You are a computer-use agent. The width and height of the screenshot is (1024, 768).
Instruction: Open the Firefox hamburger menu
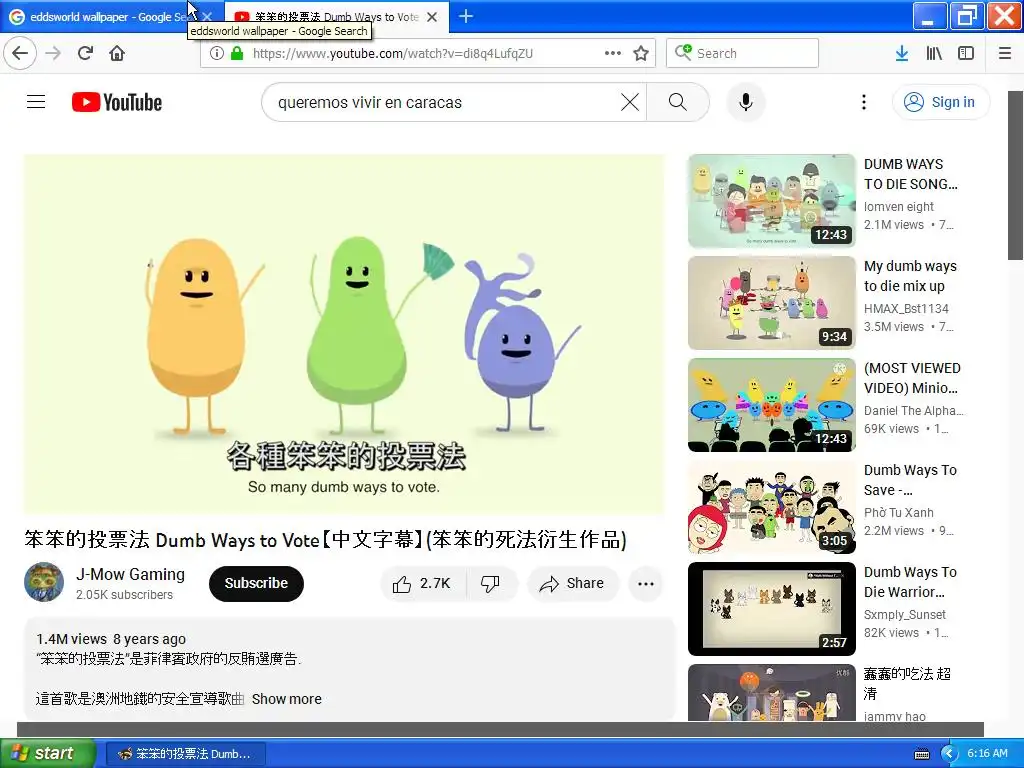1004,53
